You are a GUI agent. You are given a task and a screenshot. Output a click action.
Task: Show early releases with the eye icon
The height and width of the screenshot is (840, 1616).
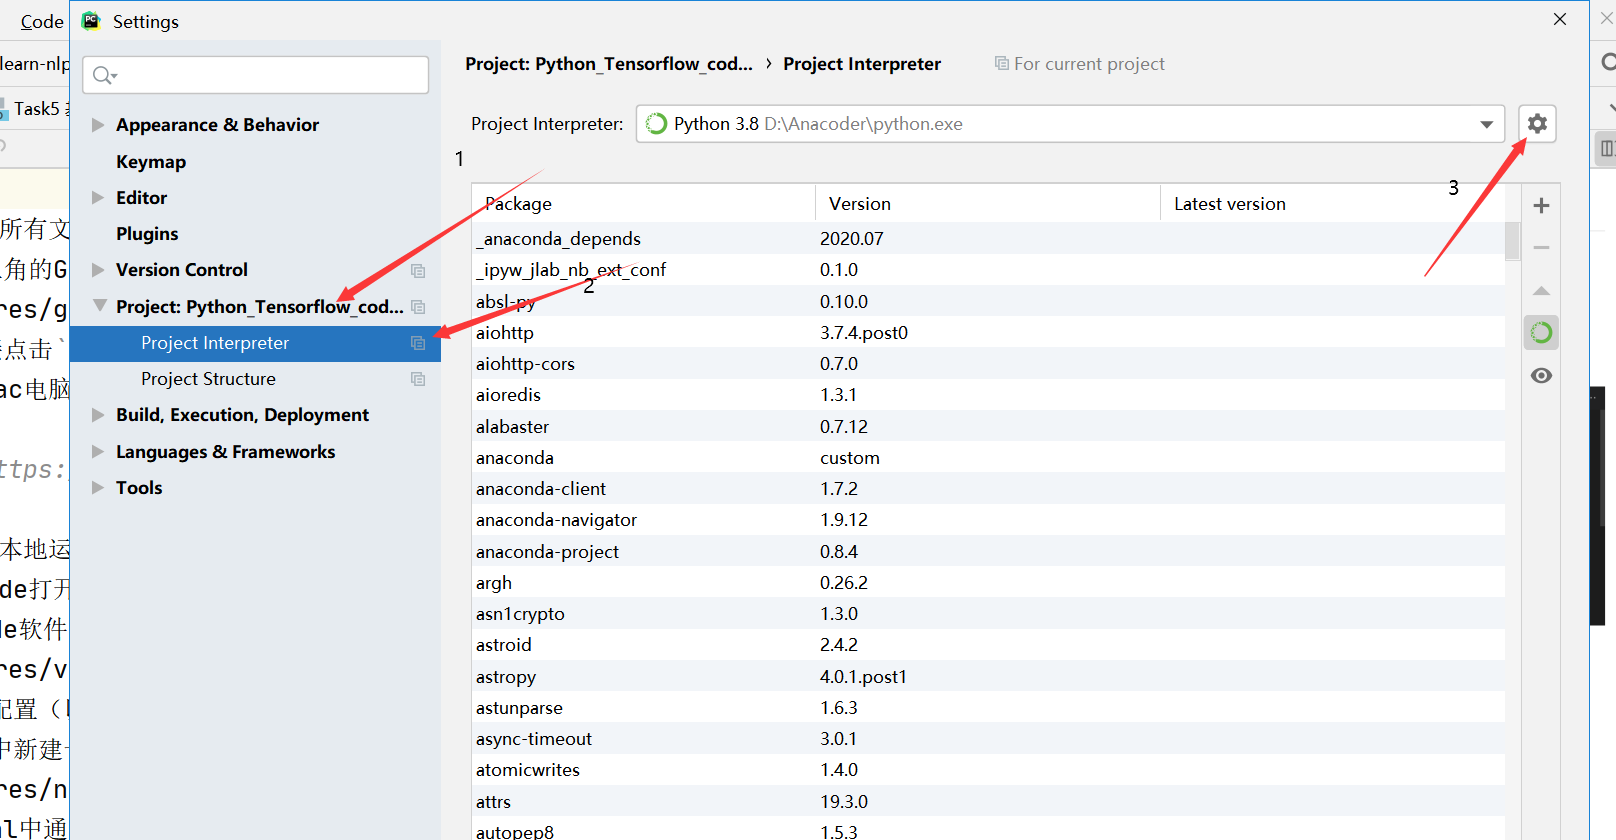pos(1541,375)
